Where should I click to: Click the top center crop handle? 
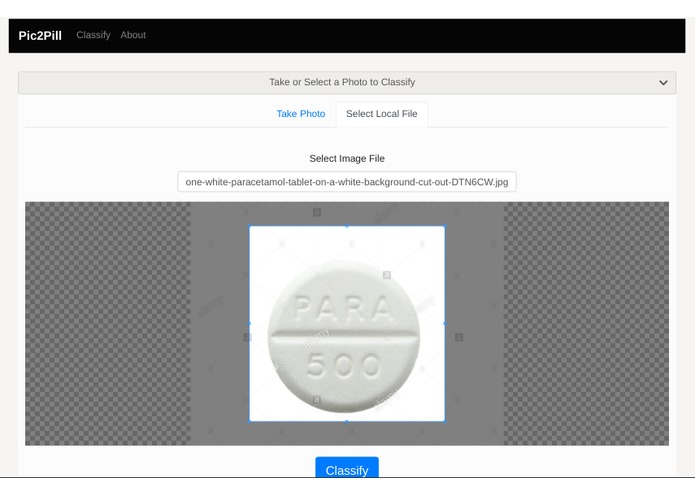(347, 226)
